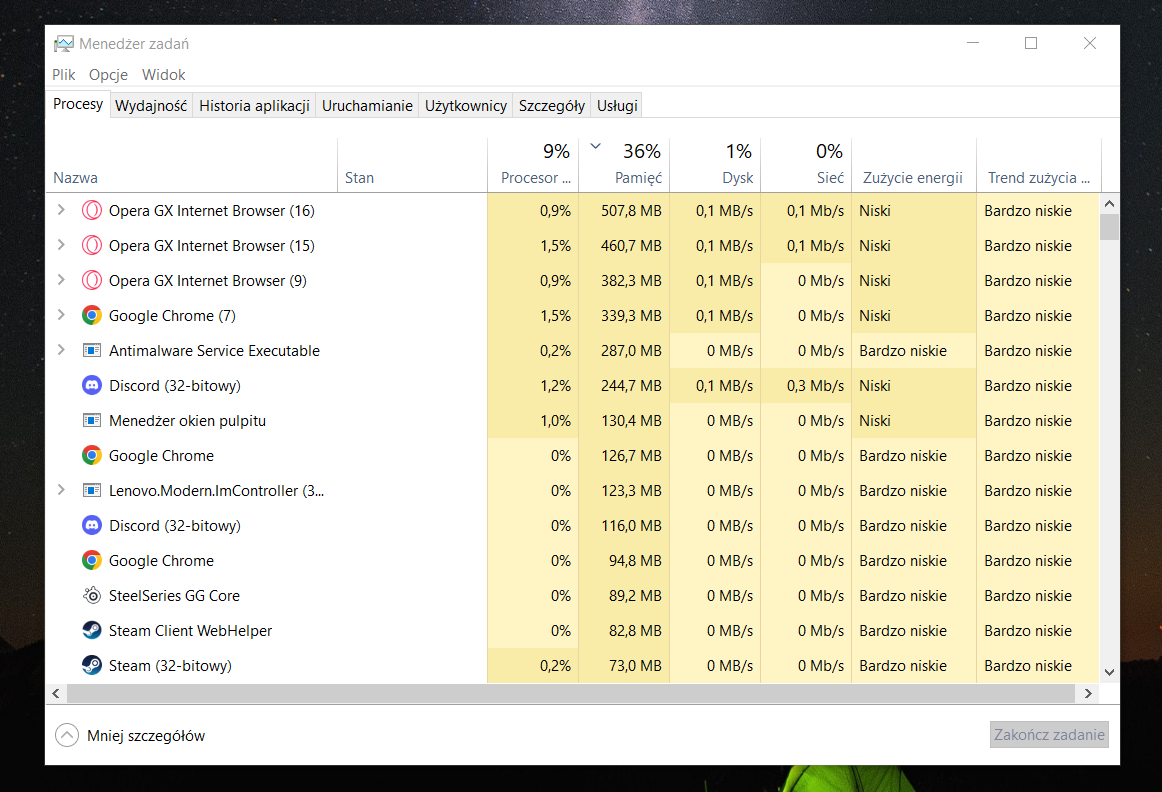Switch to the Szczegóły tab
The height and width of the screenshot is (792, 1162).
pos(551,105)
